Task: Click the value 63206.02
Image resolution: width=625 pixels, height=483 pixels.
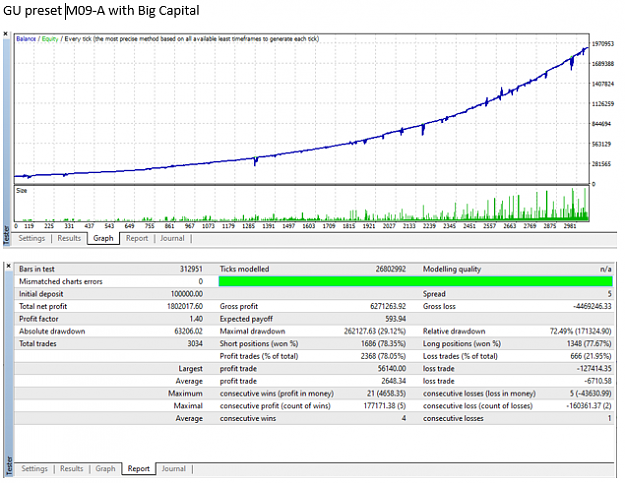Action: pyautogui.click(x=189, y=331)
